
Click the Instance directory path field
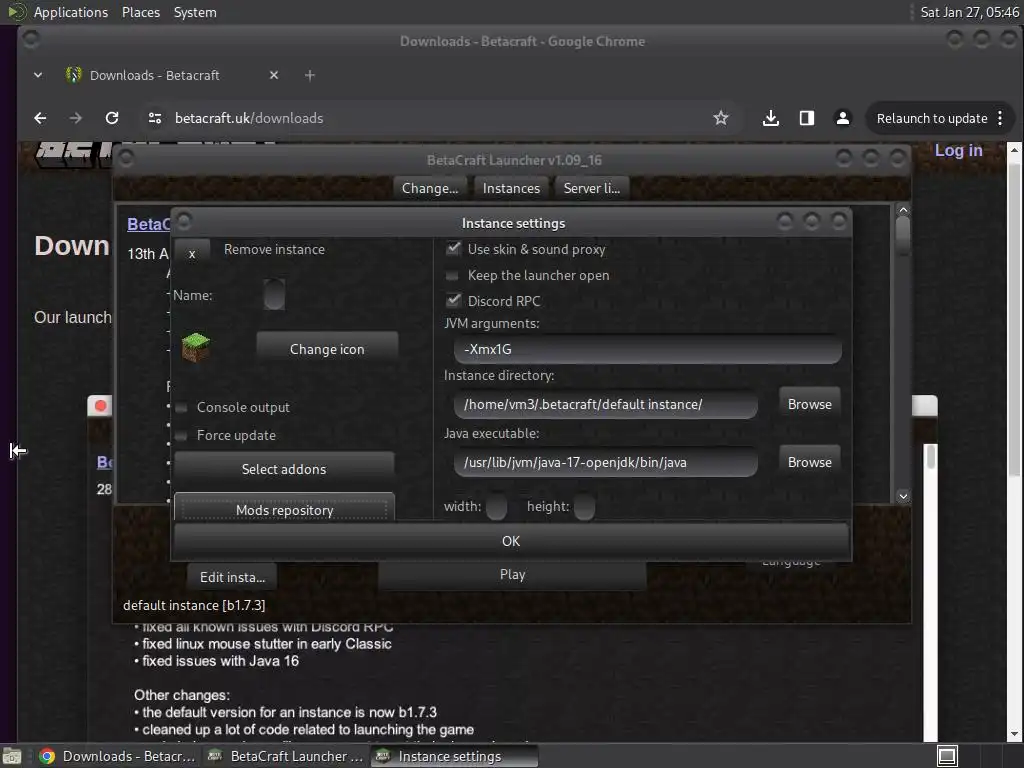(605, 404)
